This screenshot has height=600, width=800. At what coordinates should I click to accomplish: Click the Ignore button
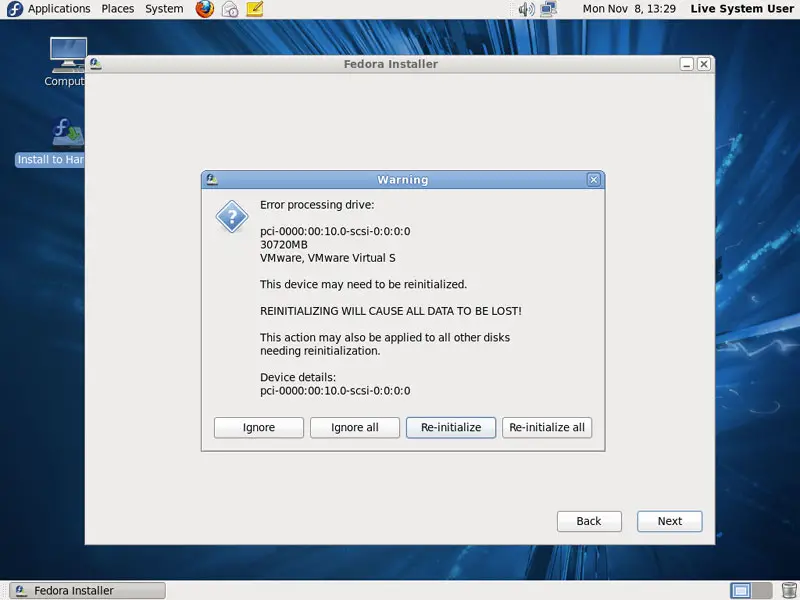coord(259,427)
